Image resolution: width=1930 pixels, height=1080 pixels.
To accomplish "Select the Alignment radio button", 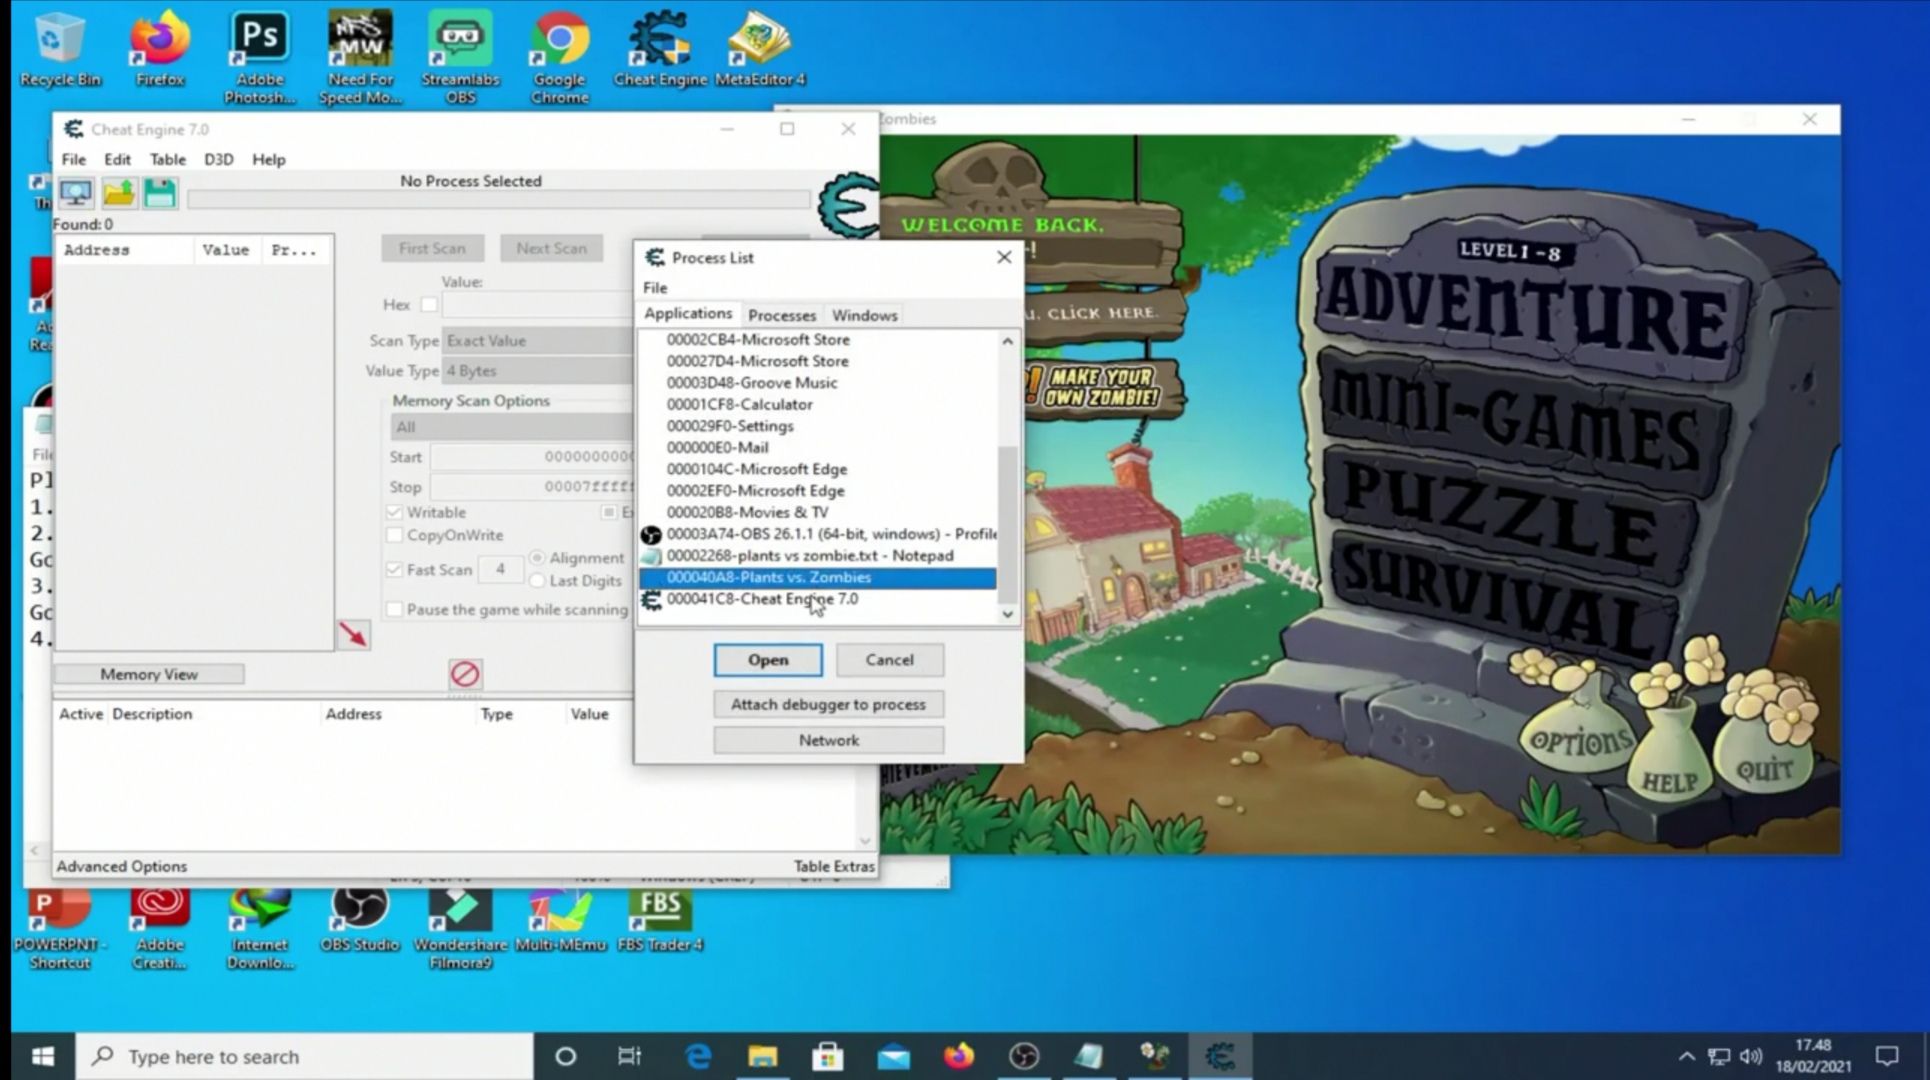I will [x=537, y=557].
